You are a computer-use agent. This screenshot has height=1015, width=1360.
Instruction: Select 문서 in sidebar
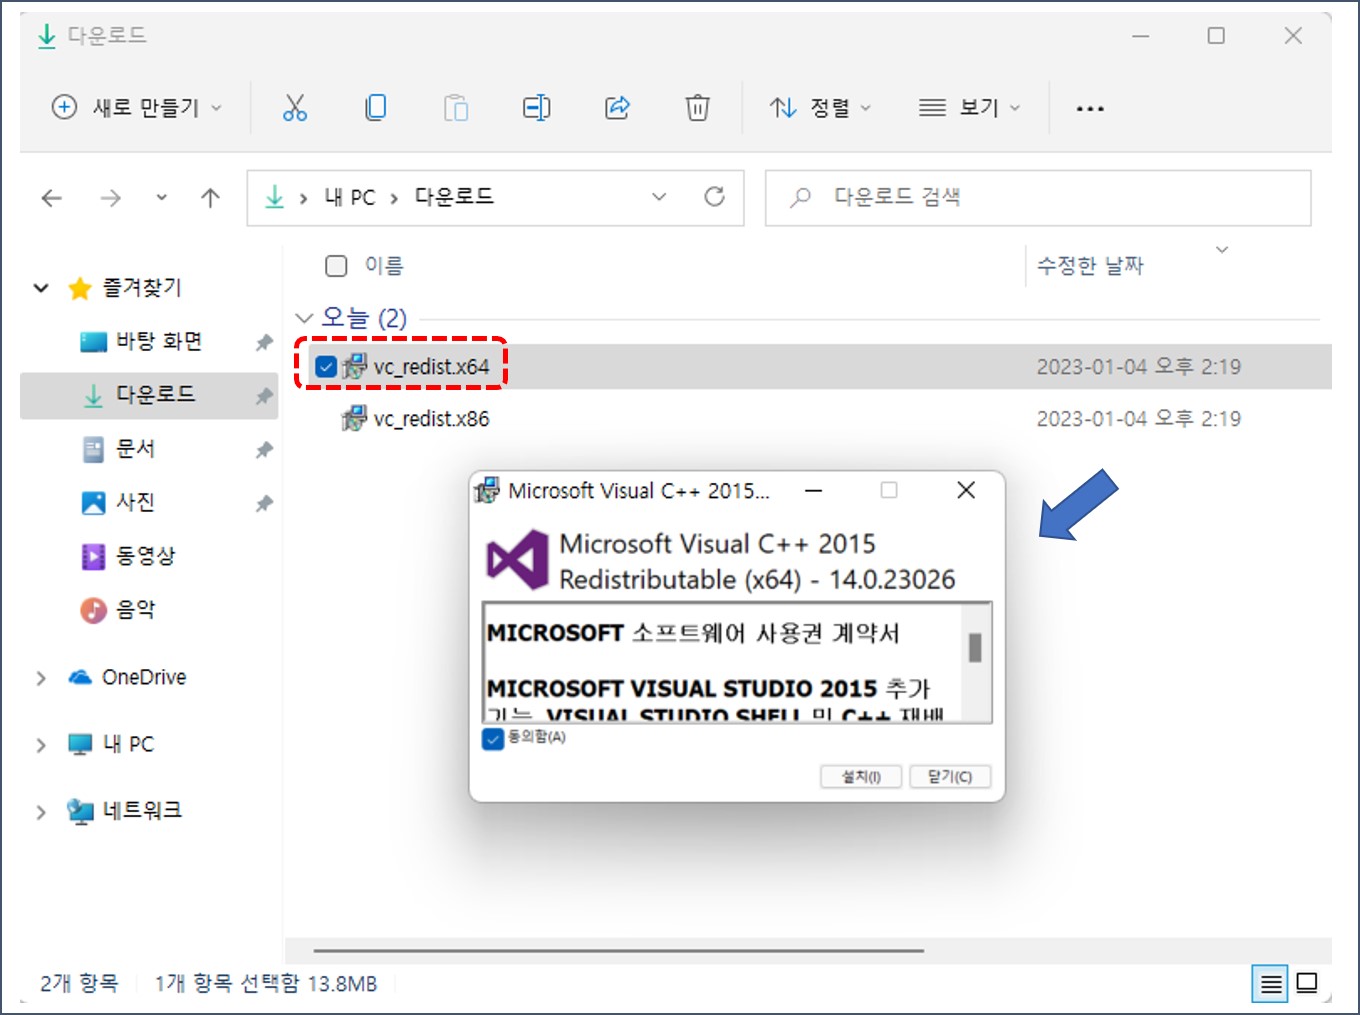(x=136, y=449)
